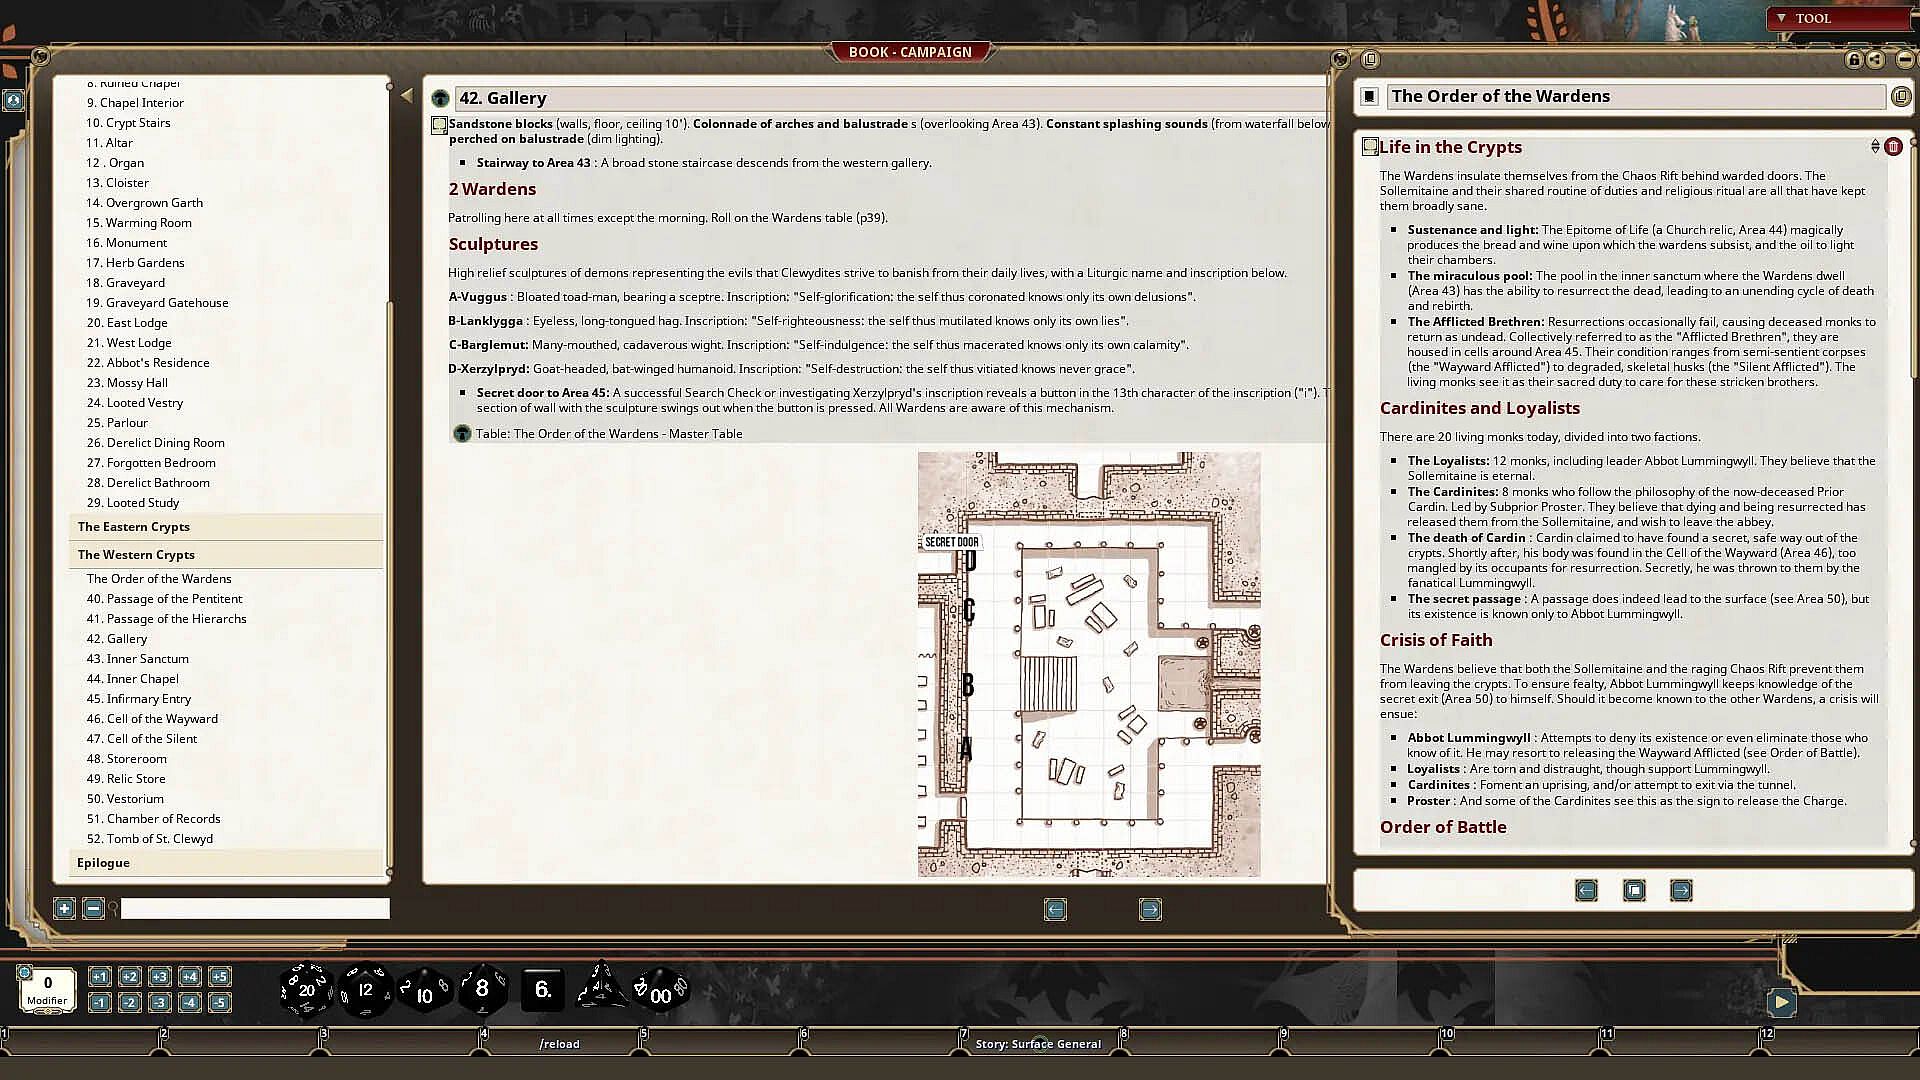Image resolution: width=1920 pixels, height=1080 pixels.
Task: Toggle the lock on the Wardens record
Action: click(1854, 60)
